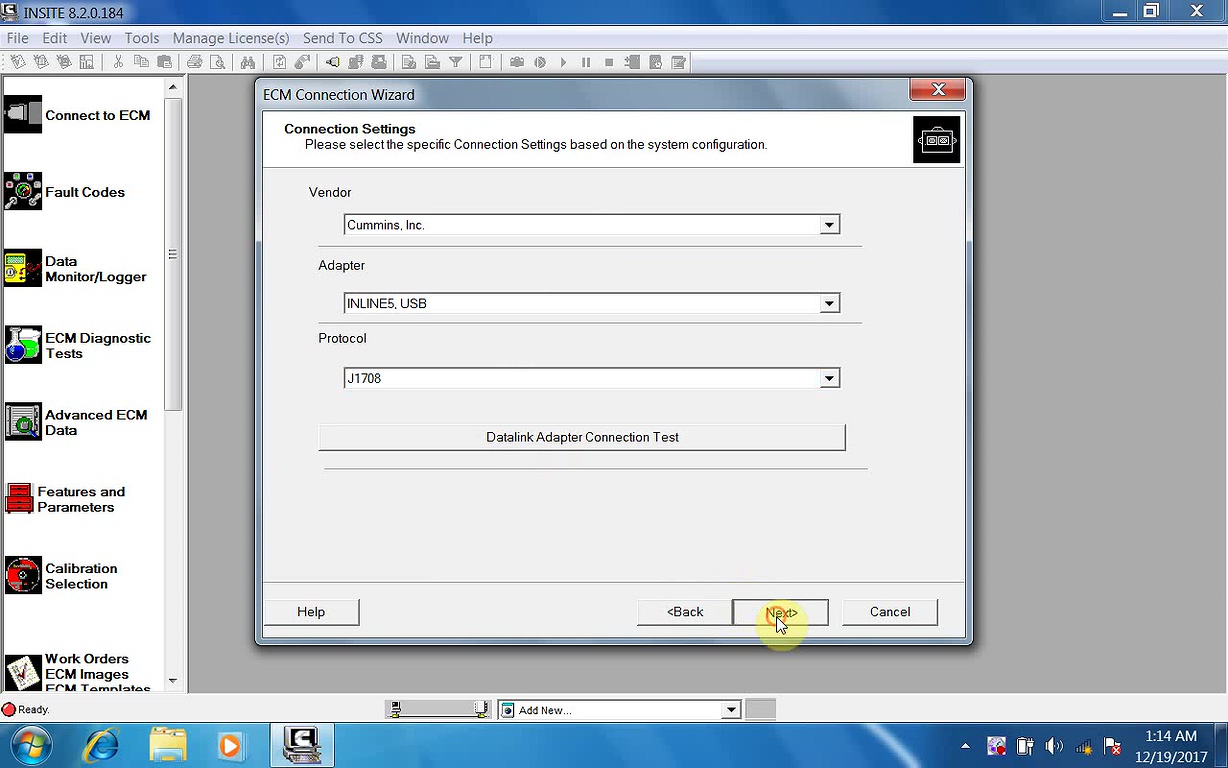Close the ECM Connection Wizard dialog
The width and height of the screenshot is (1228, 768).
(938, 90)
